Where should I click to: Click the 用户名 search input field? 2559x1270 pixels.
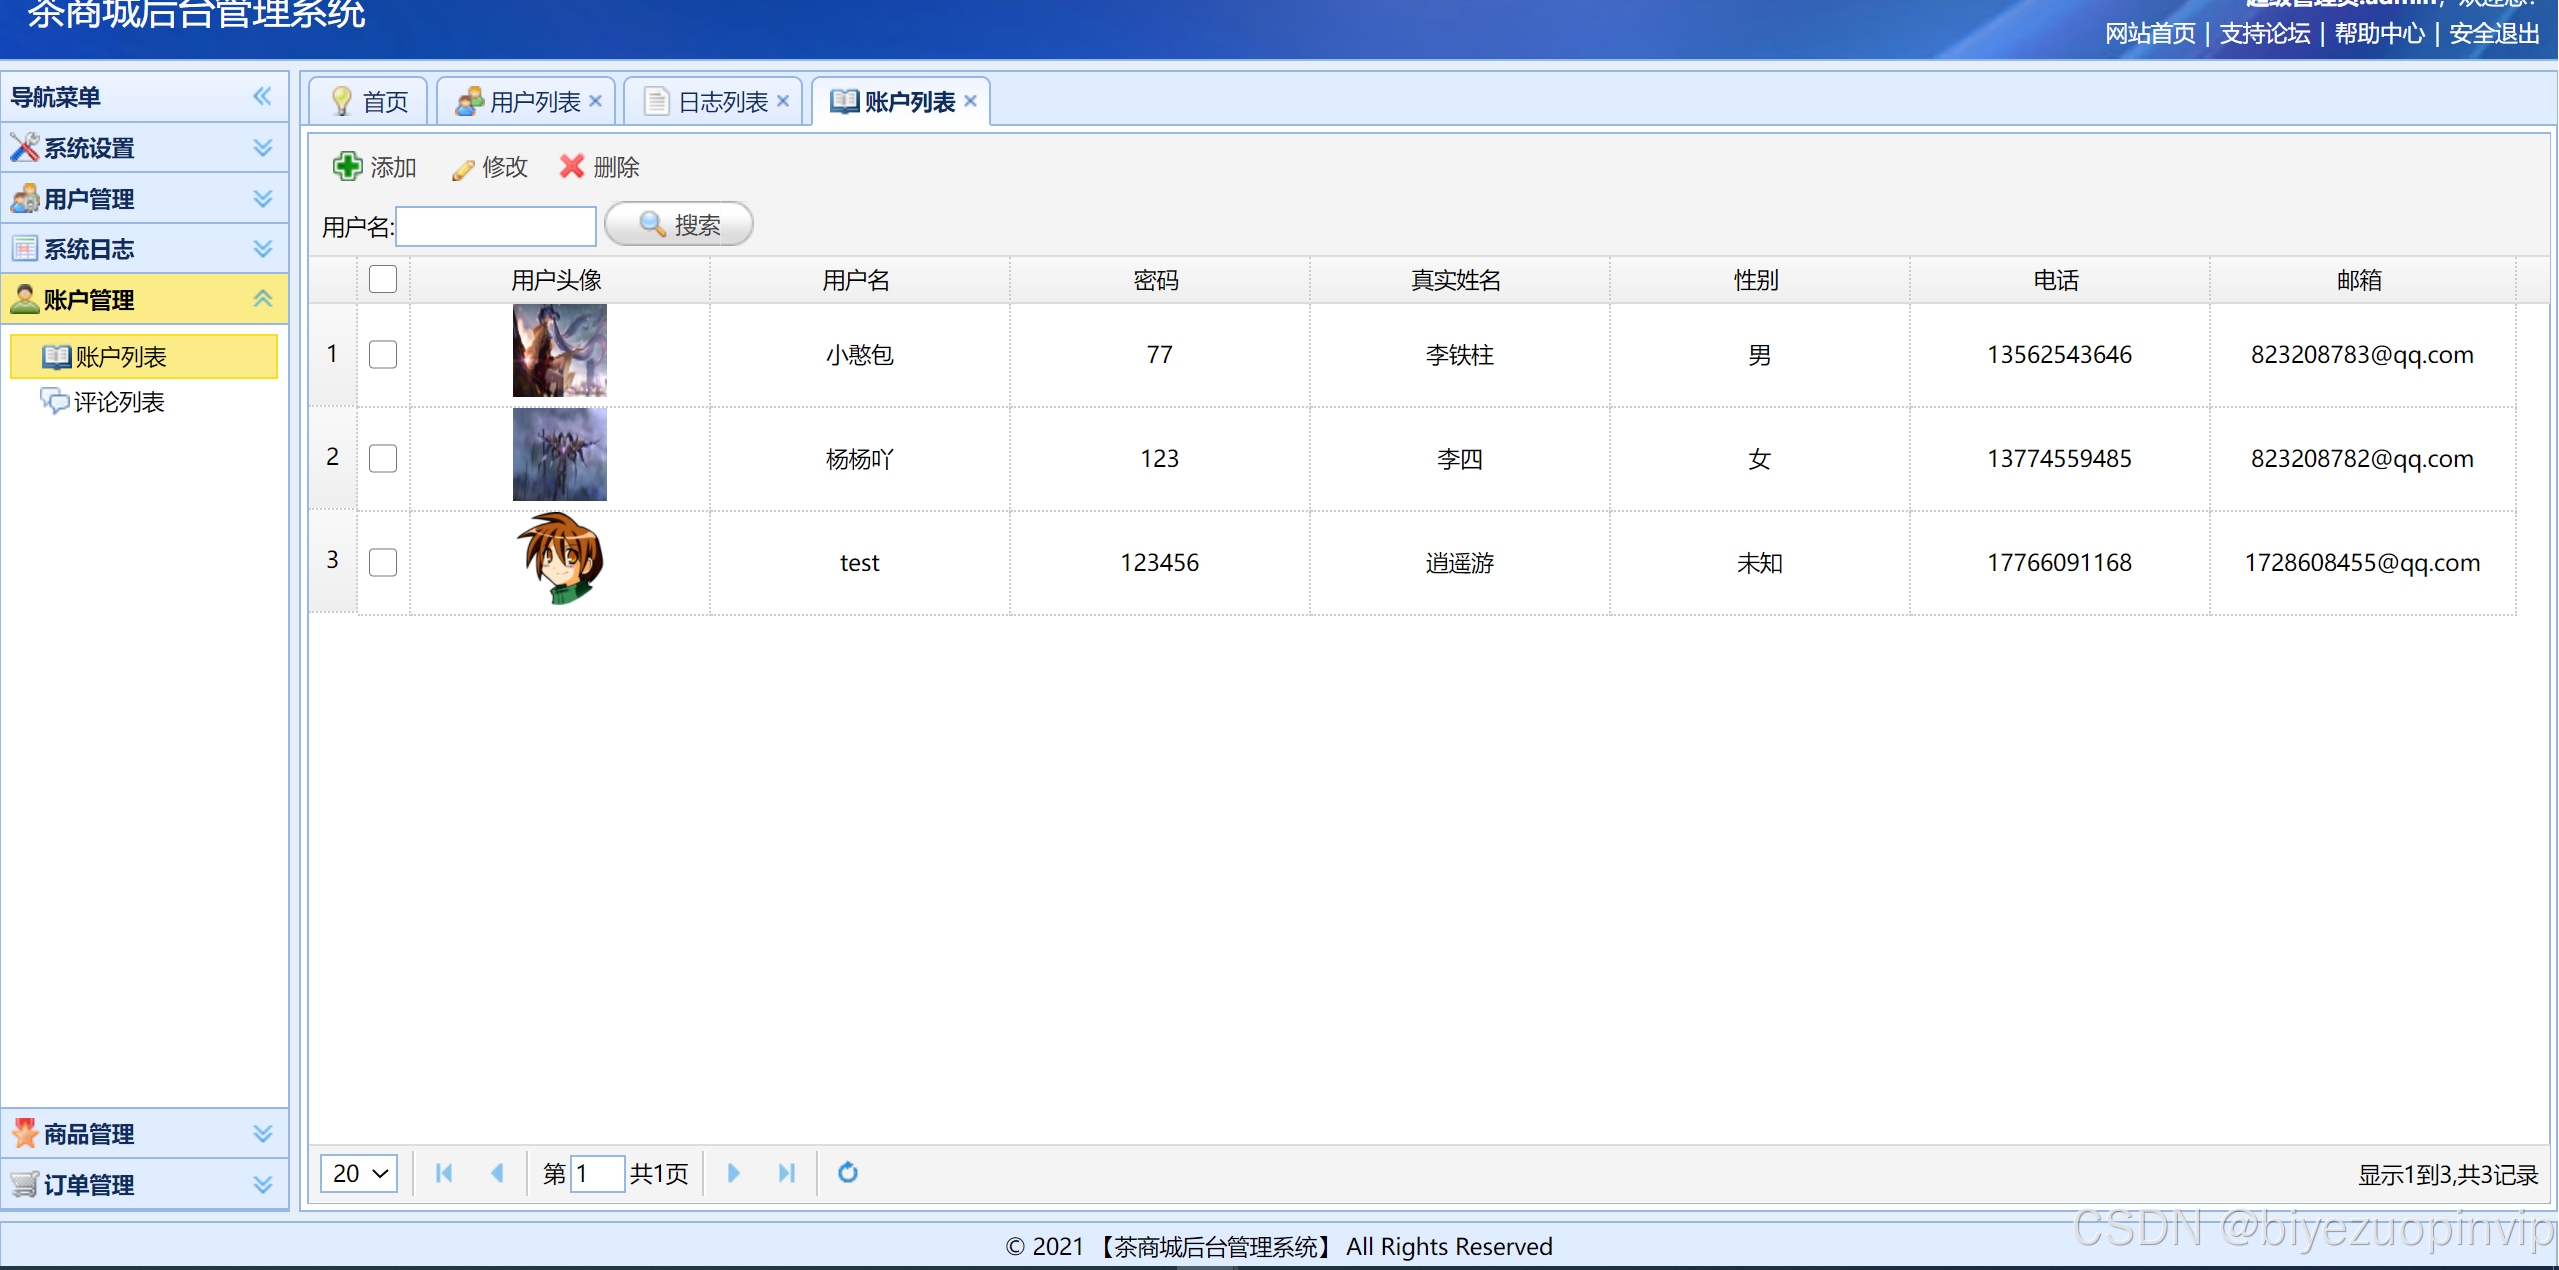[x=496, y=226]
